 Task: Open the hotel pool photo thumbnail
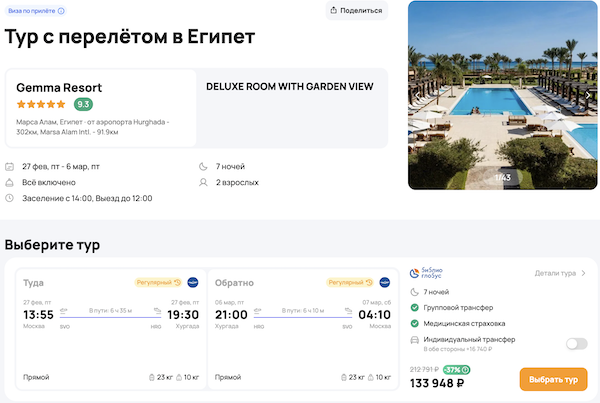500,95
